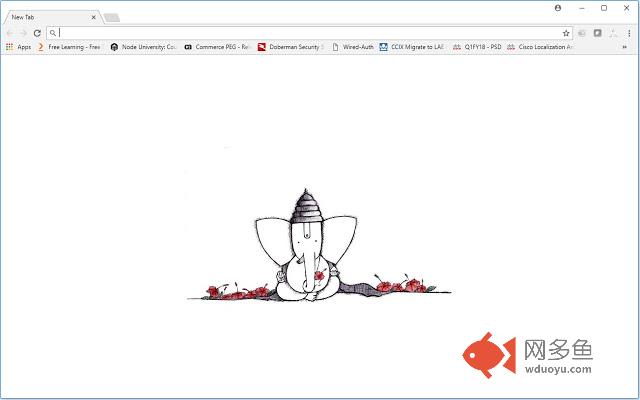Open a new tab using the blank tab button
This screenshot has height=400, width=640.
tap(111, 18)
